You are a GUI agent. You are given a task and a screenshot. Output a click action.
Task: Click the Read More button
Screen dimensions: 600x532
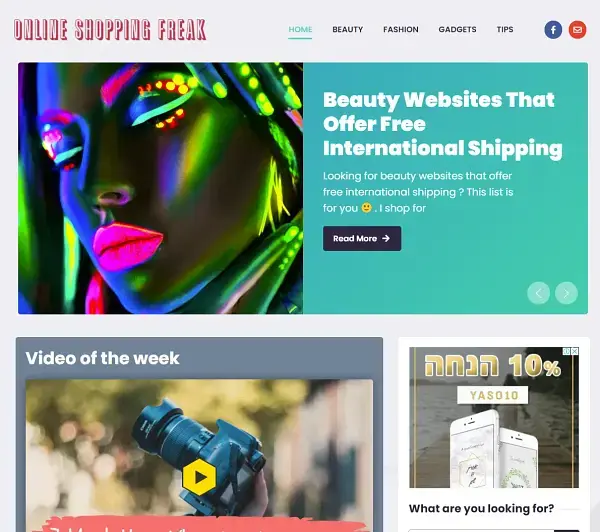point(362,238)
